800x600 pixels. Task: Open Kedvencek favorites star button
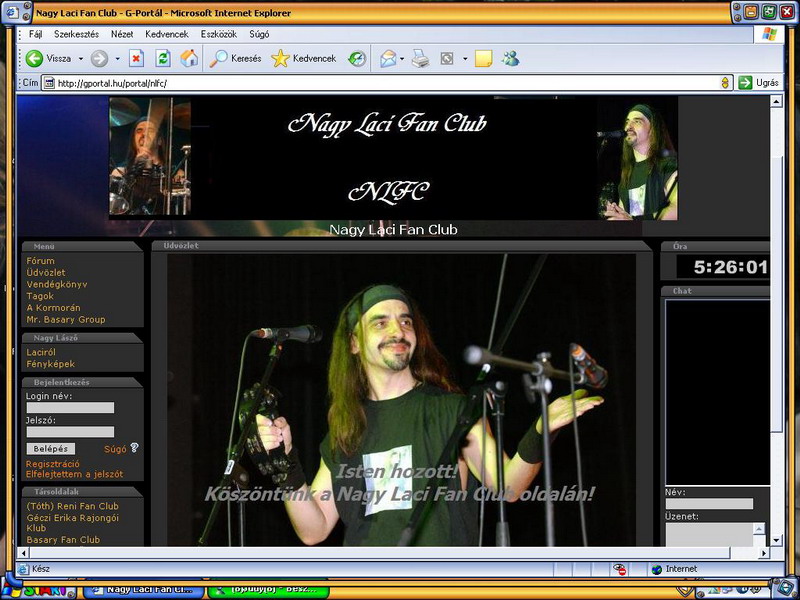(281, 58)
